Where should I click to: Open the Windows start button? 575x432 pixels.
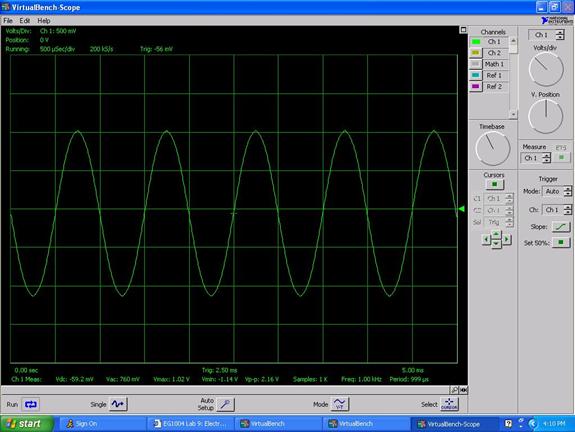(27, 424)
